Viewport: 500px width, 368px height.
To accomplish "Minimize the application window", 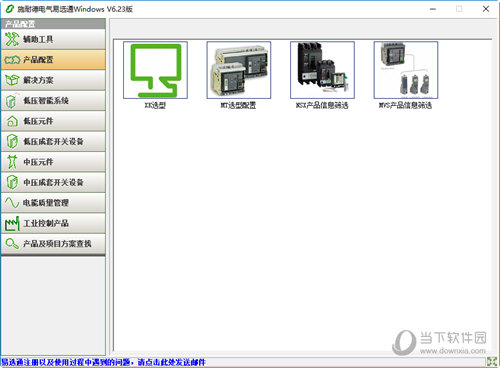I will click(x=433, y=9).
